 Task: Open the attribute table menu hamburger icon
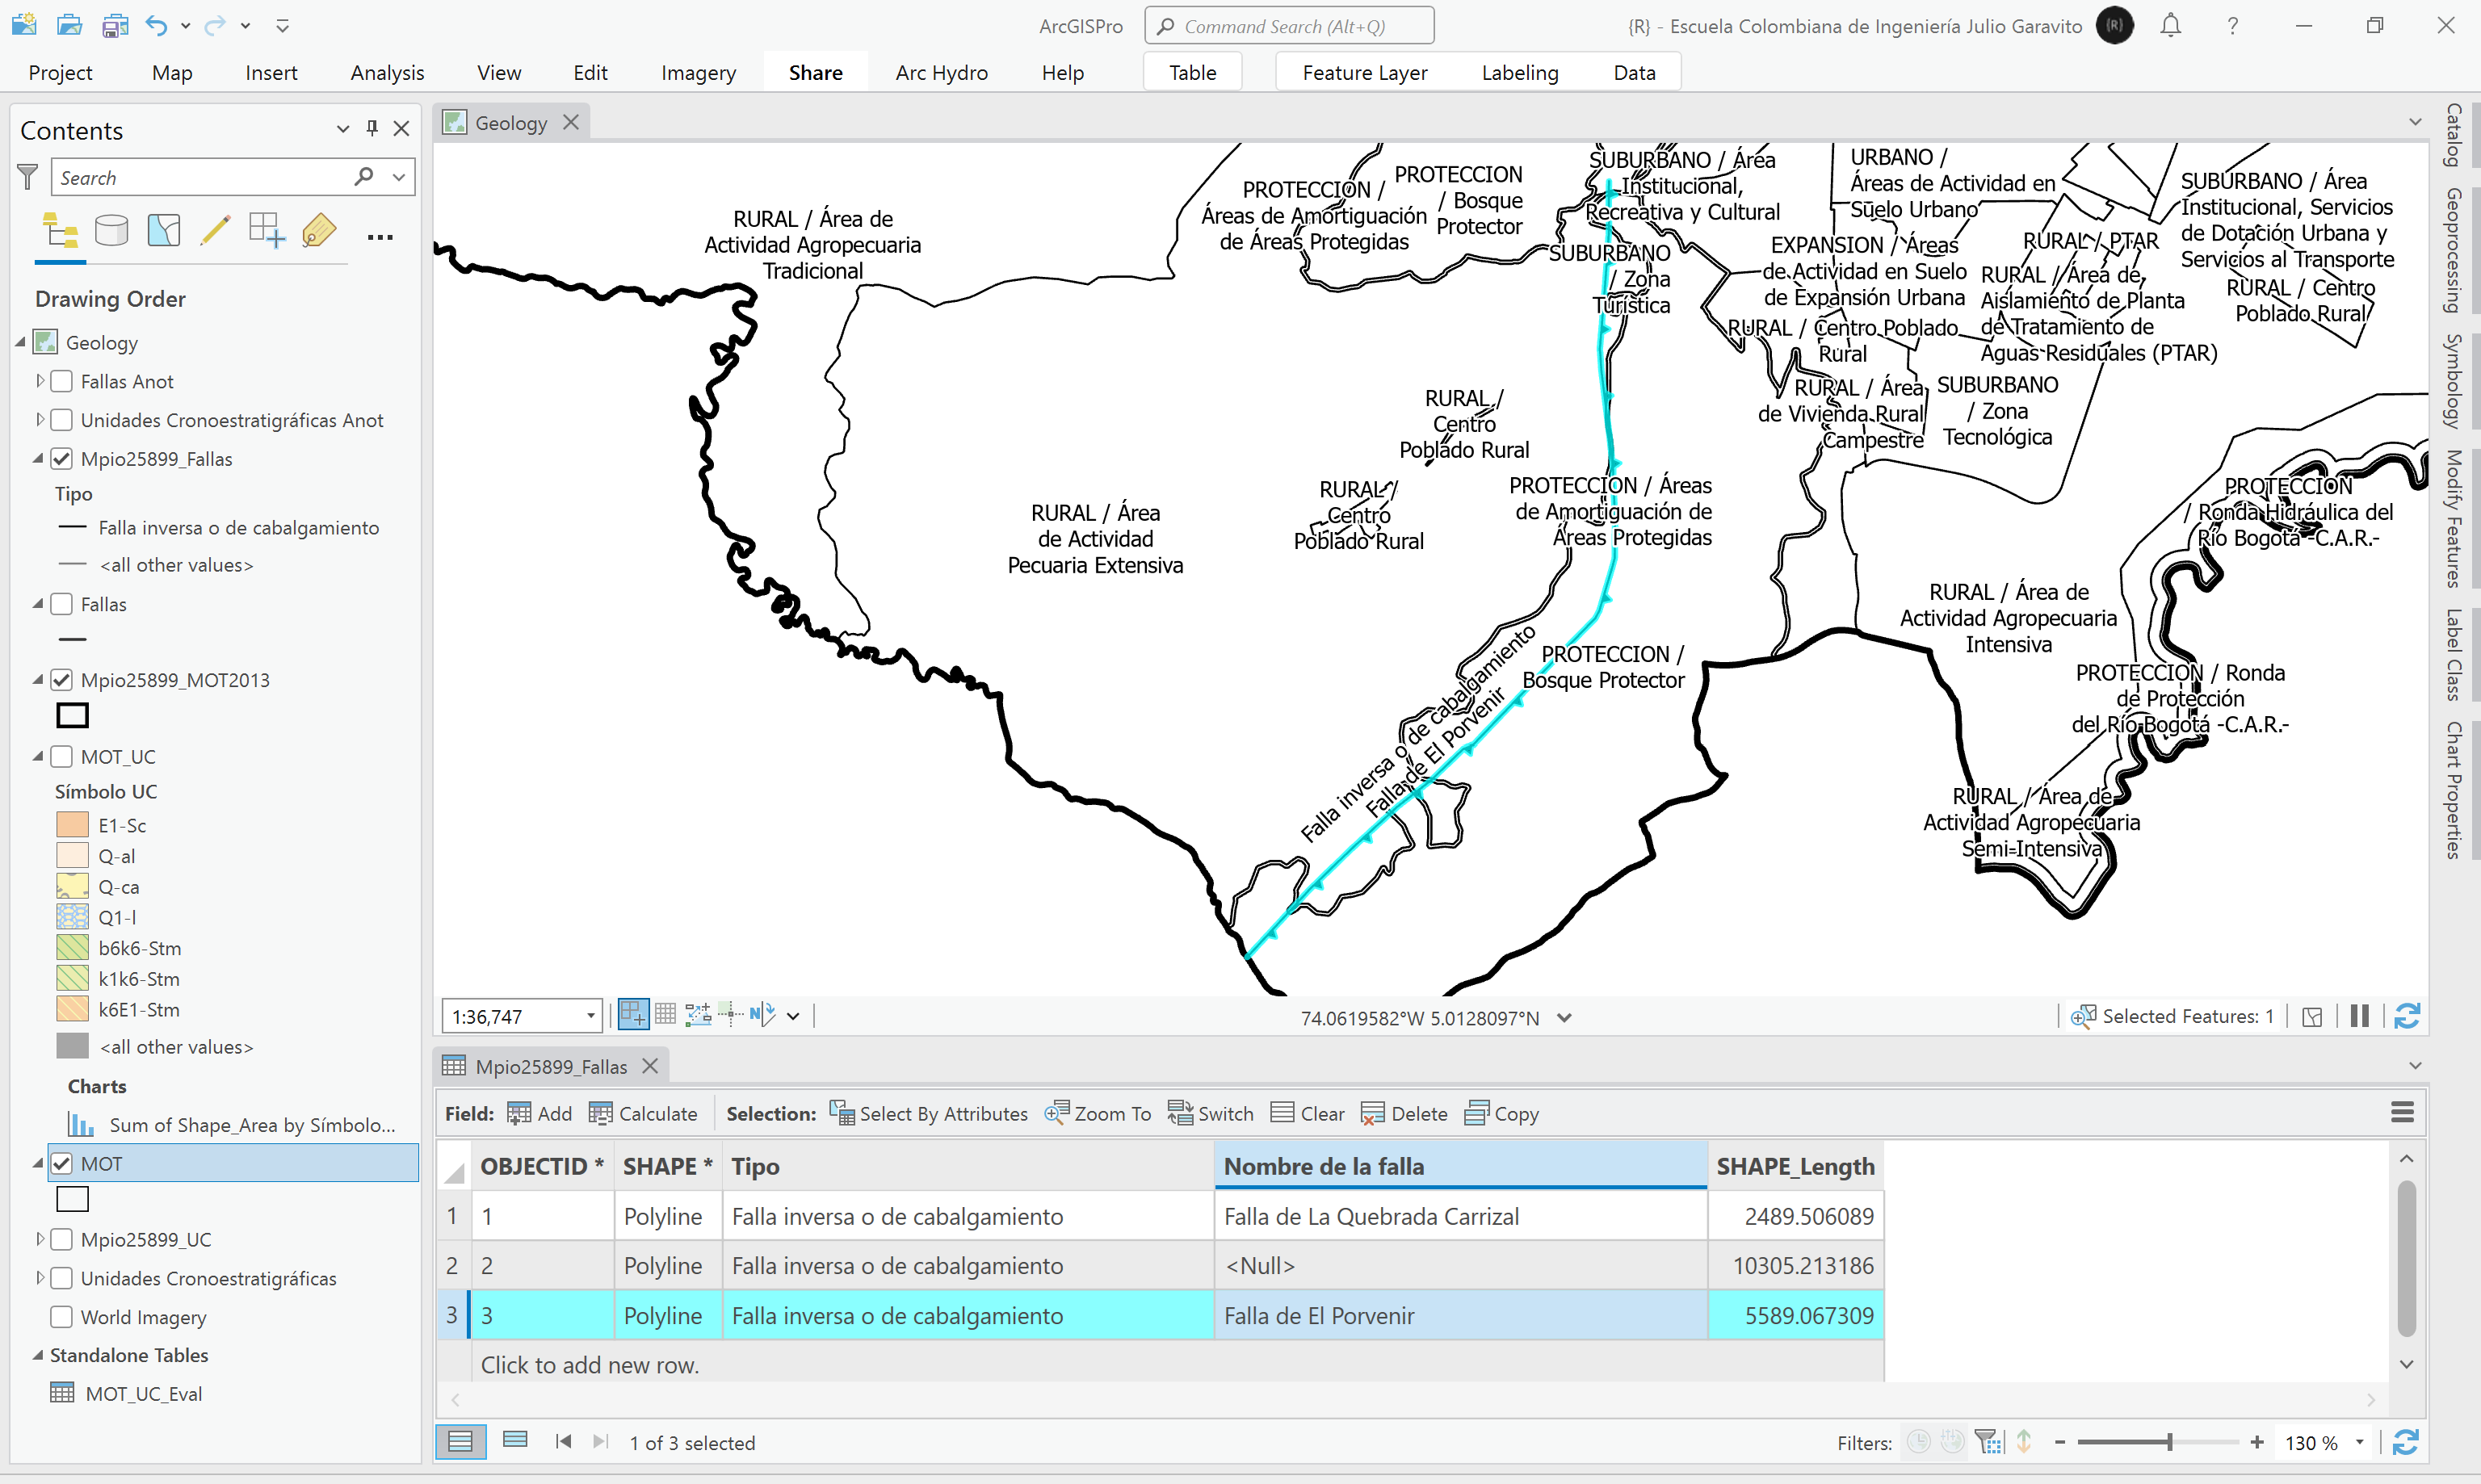point(2402,1112)
